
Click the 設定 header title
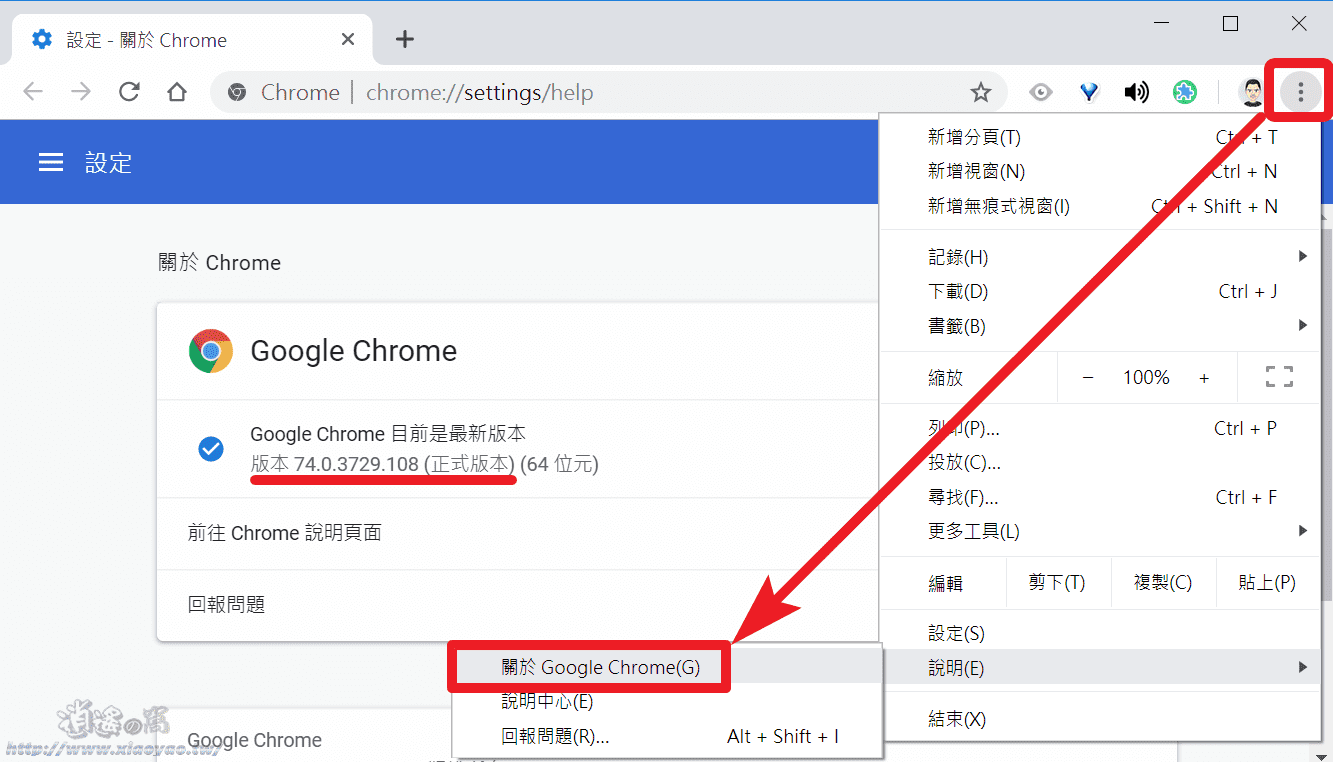pyautogui.click(x=108, y=163)
